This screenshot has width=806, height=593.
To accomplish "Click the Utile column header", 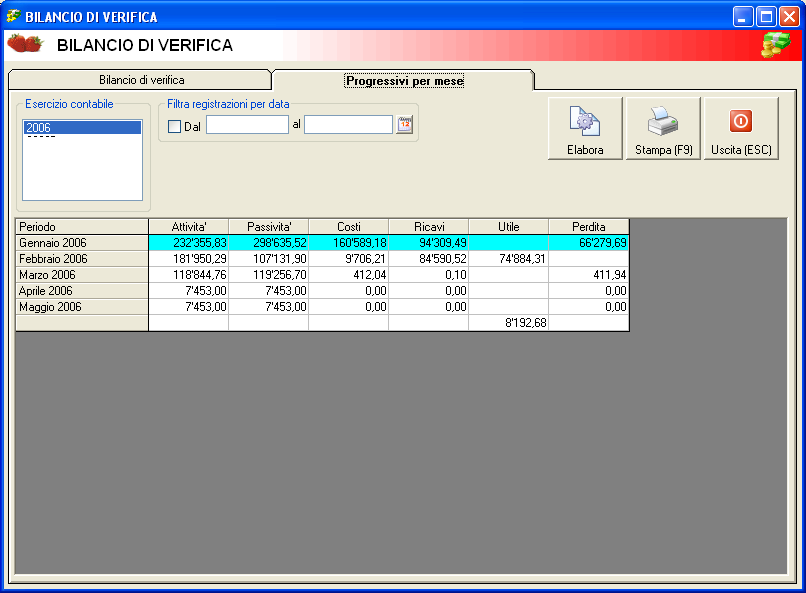I will pyautogui.click(x=509, y=227).
